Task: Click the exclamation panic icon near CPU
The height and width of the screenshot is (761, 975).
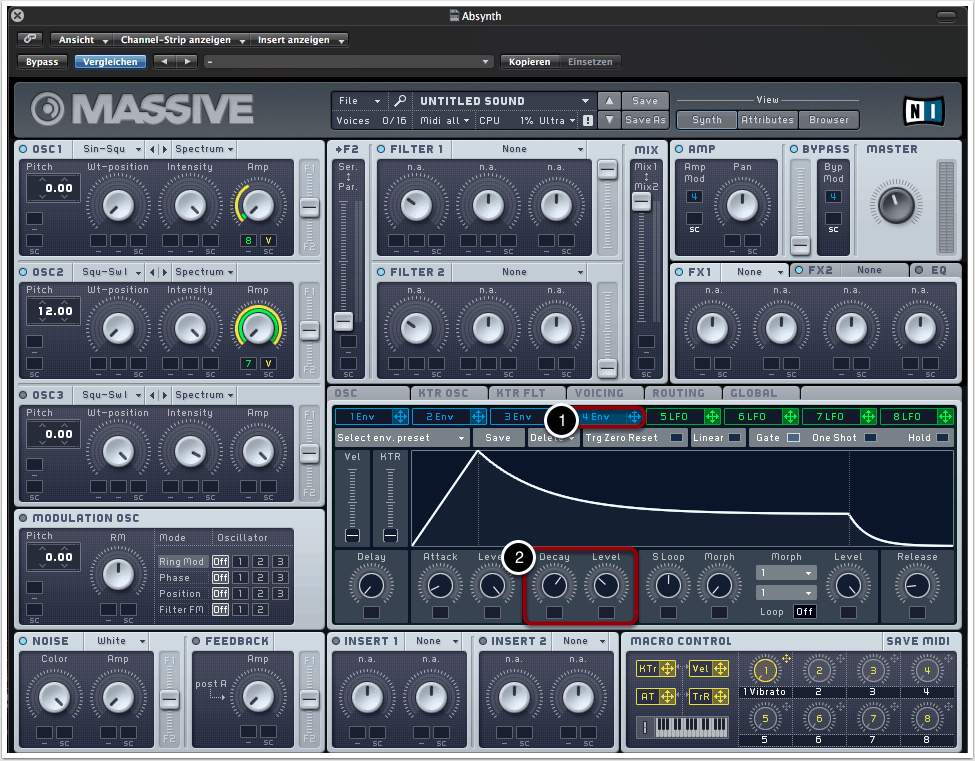Action: tap(588, 120)
